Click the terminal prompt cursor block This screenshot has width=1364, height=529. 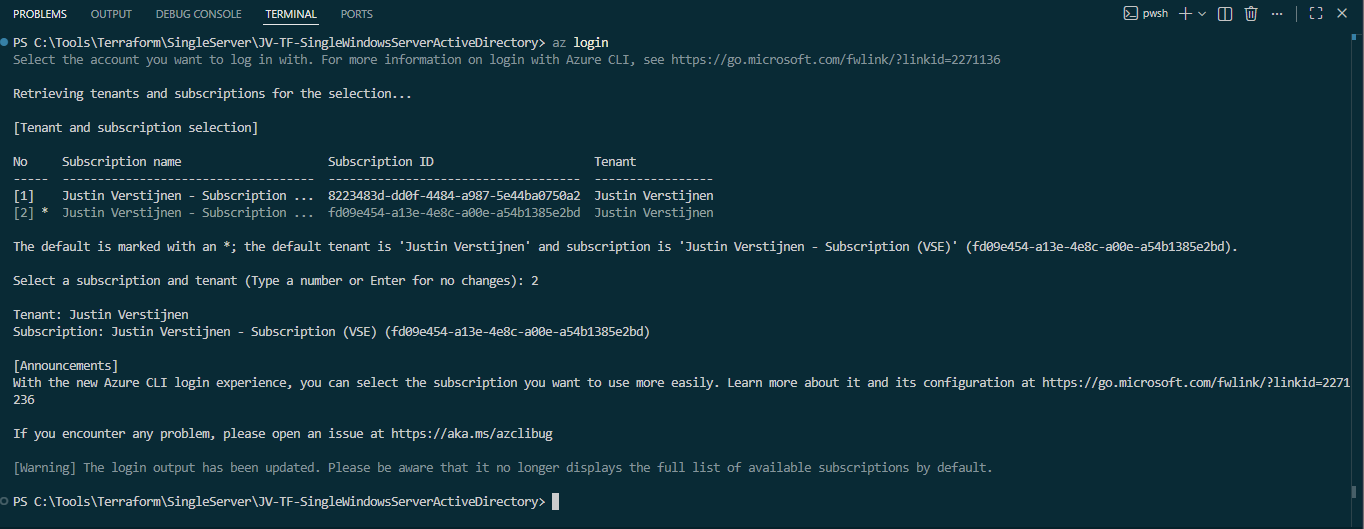click(x=555, y=501)
